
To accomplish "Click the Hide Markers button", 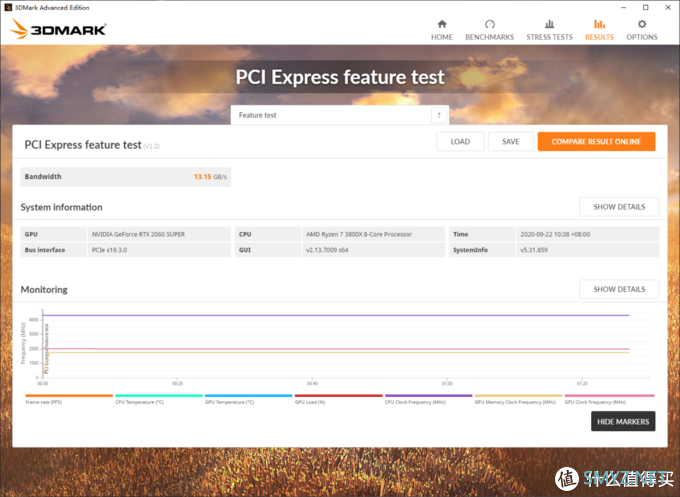I will (623, 422).
